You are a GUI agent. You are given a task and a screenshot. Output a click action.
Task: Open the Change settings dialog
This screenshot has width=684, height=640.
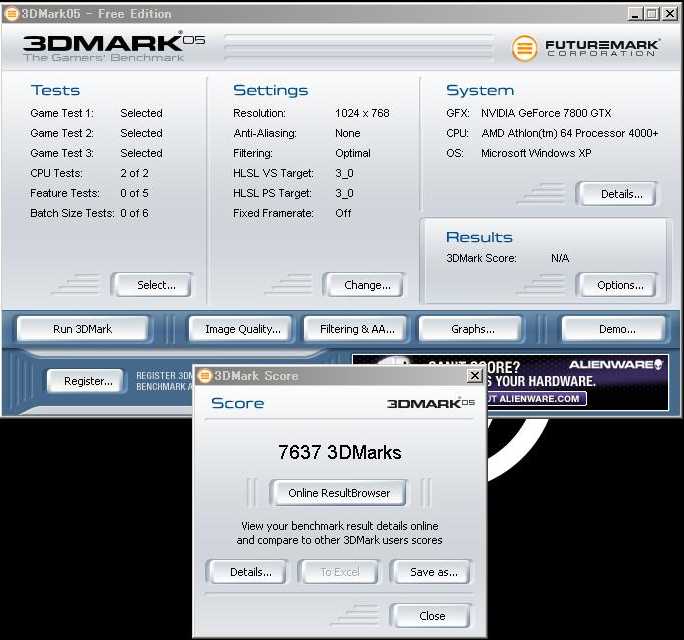coord(367,285)
